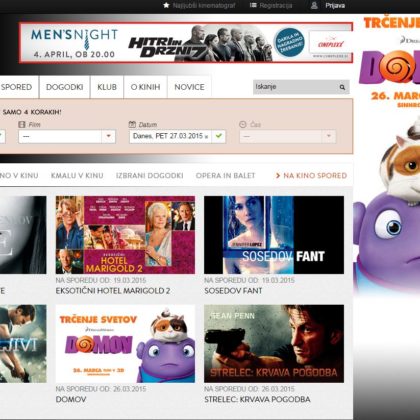
Task: Open the Novice menu item
Action: (189, 87)
